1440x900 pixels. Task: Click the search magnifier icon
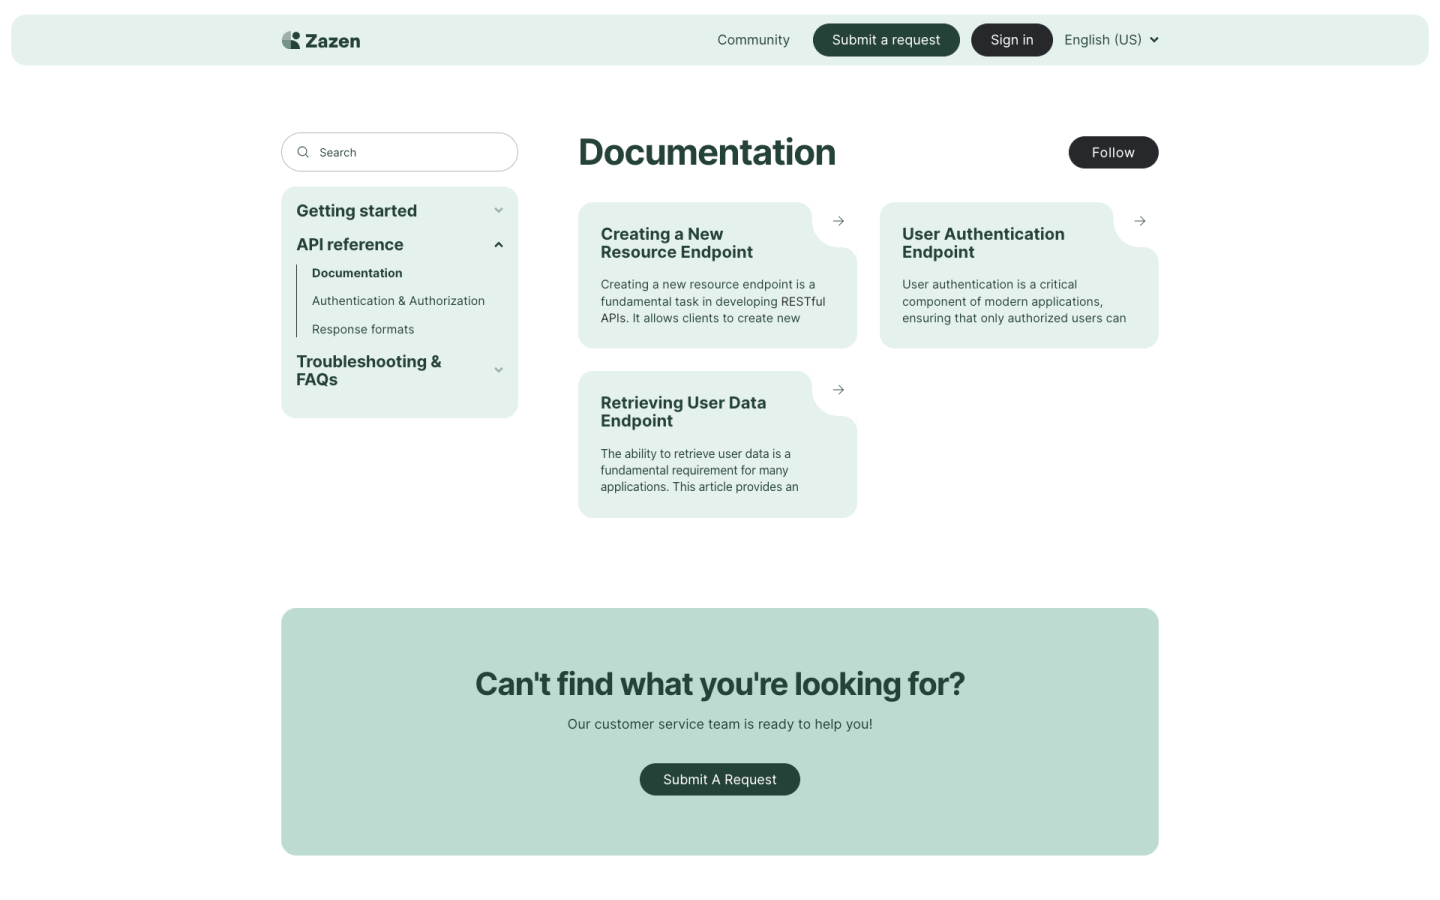303,152
